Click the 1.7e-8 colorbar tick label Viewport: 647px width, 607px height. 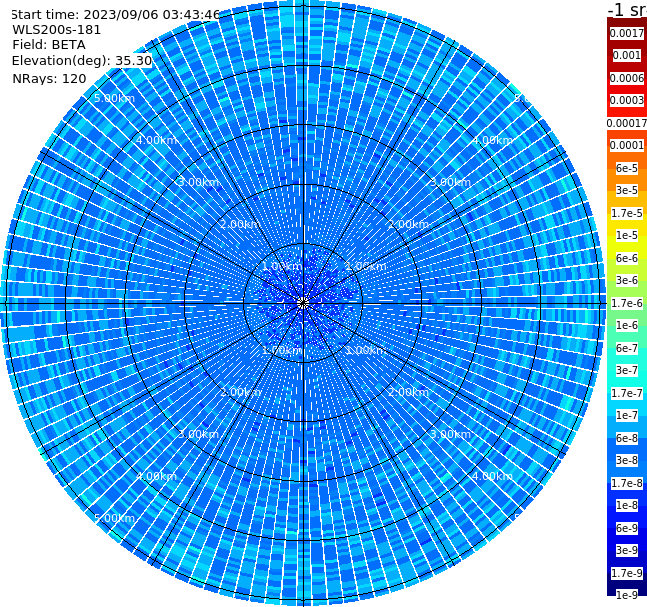(626, 483)
